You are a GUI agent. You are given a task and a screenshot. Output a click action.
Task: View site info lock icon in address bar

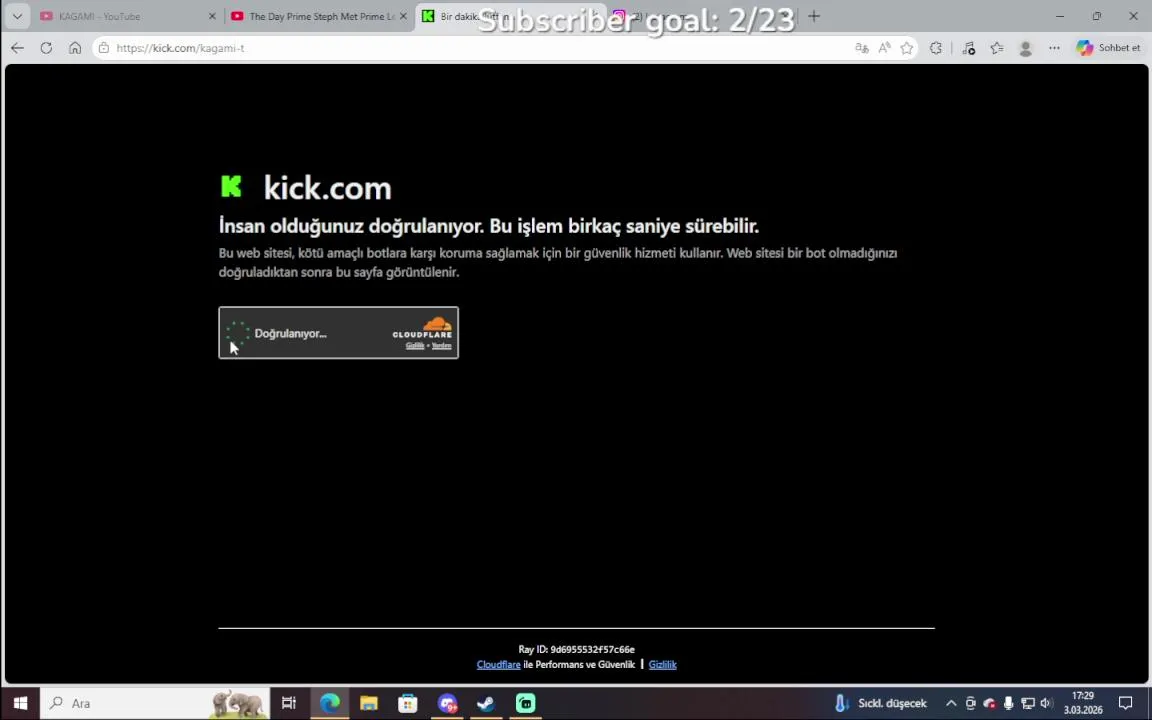104,48
